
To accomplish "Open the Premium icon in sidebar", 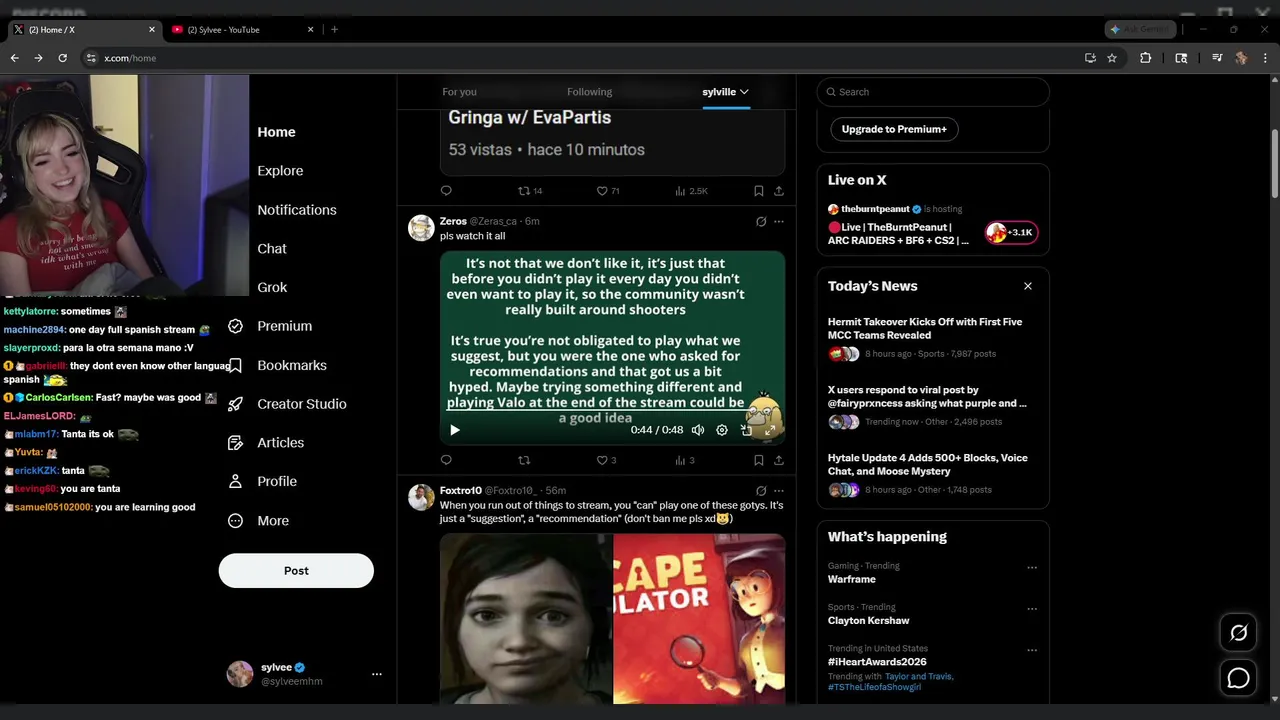I will tap(235, 326).
